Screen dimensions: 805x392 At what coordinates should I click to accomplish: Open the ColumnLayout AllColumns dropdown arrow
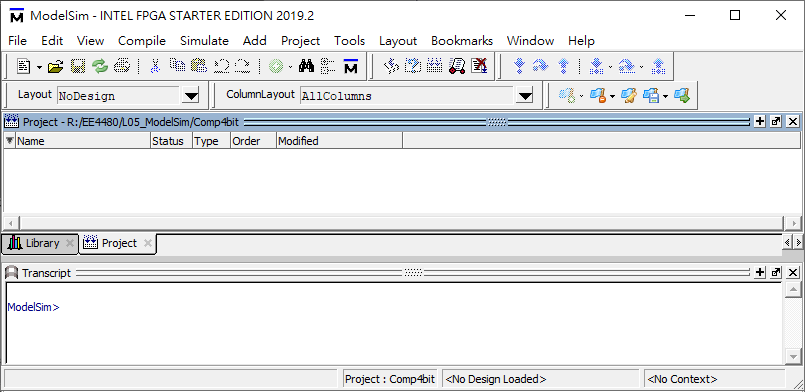[x=525, y=95]
